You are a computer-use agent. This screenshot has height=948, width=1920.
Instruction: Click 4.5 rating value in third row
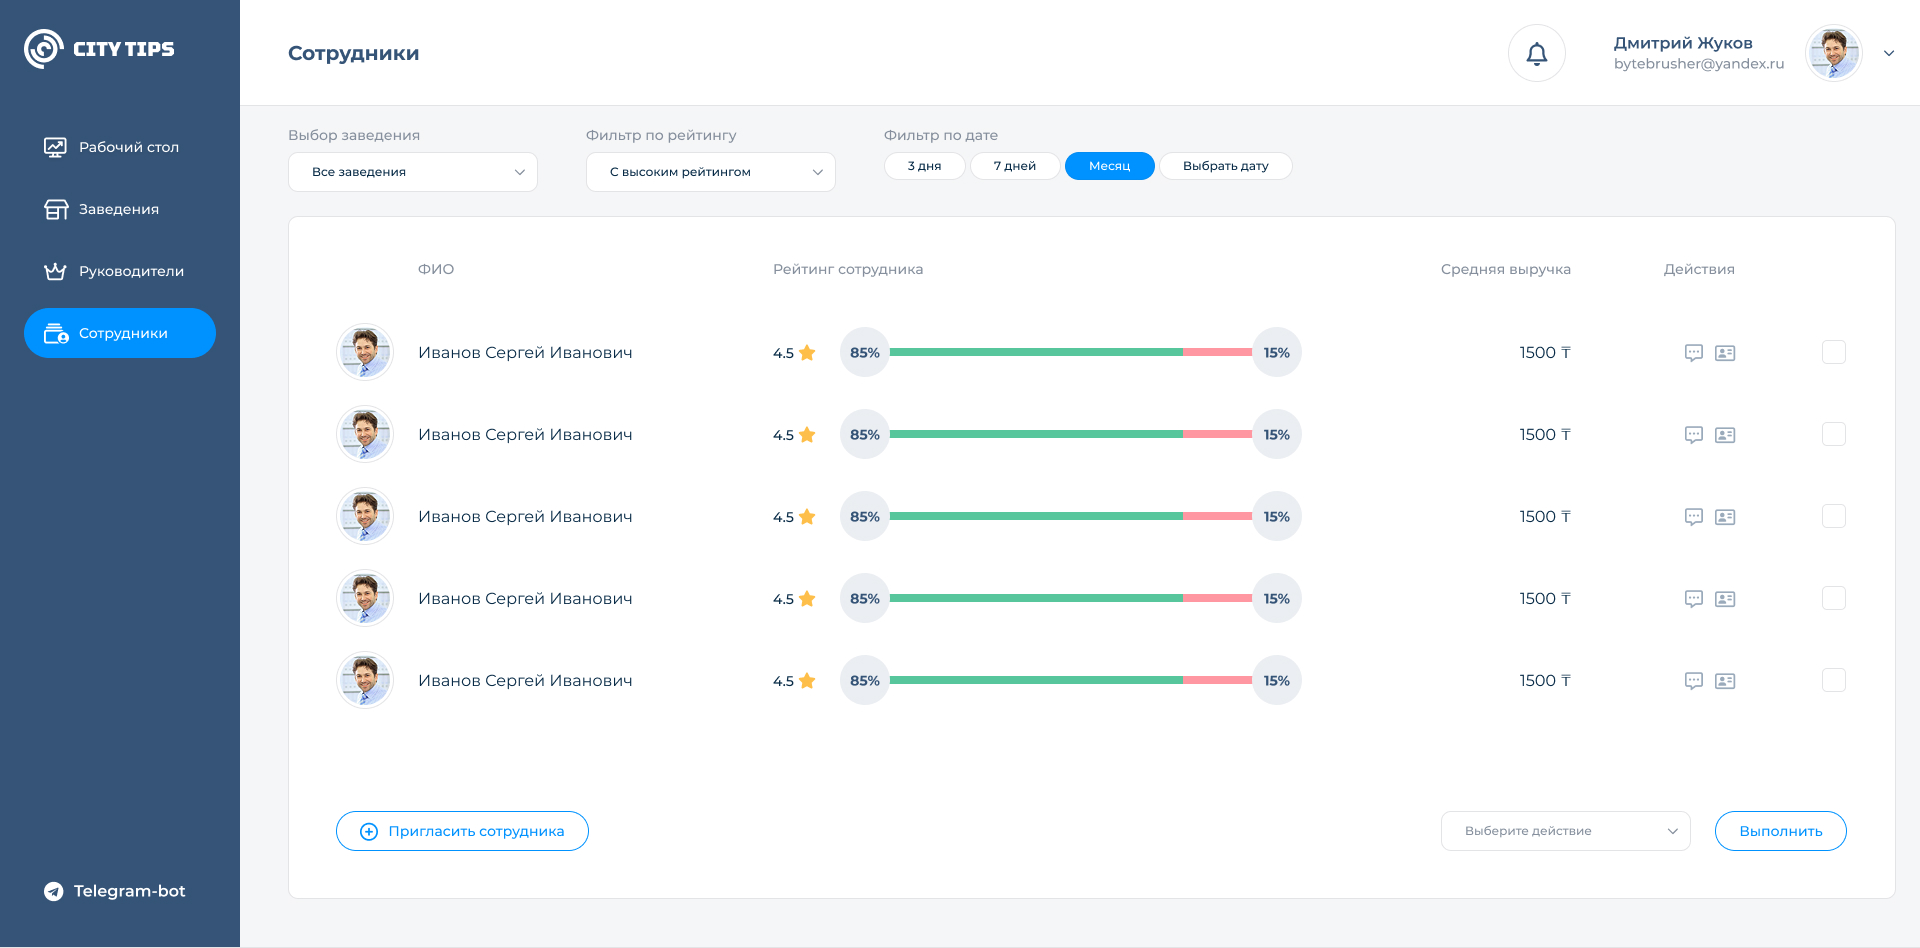(x=783, y=517)
